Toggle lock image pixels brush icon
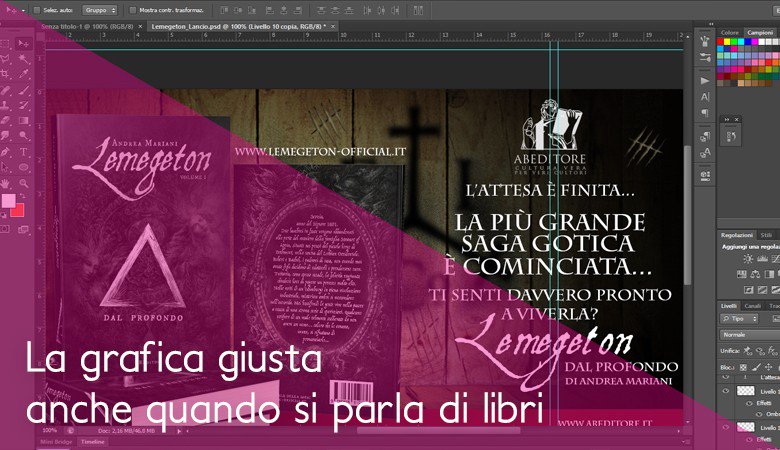Image resolution: width=780 pixels, height=450 pixels. pyautogui.click(x=756, y=367)
